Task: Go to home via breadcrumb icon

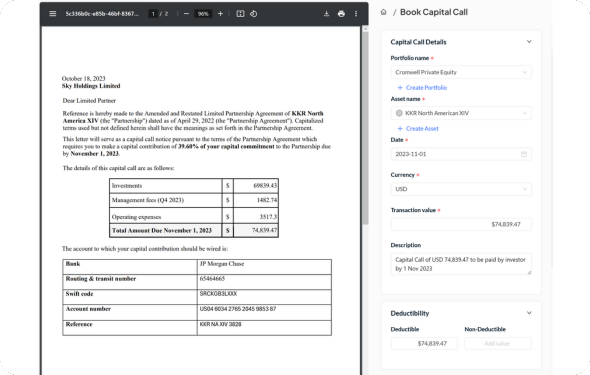Action: (383, 12)
